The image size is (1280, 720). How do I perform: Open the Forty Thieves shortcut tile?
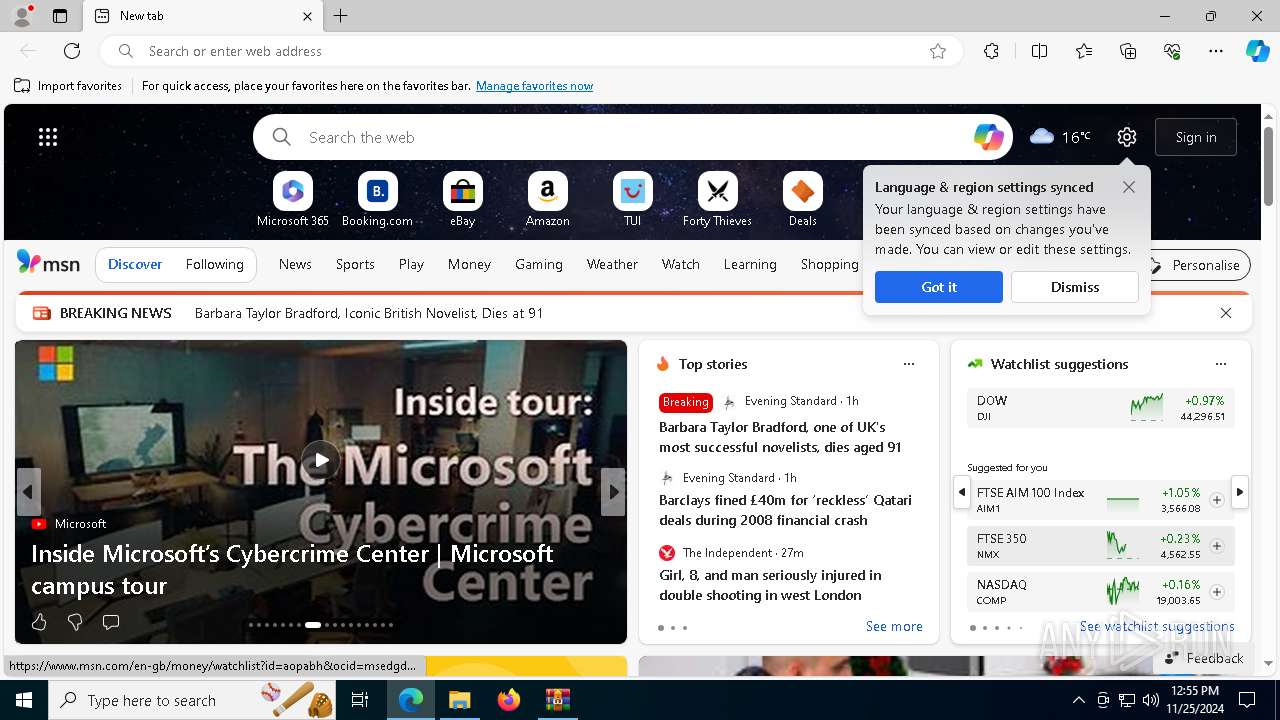point(717,199)
